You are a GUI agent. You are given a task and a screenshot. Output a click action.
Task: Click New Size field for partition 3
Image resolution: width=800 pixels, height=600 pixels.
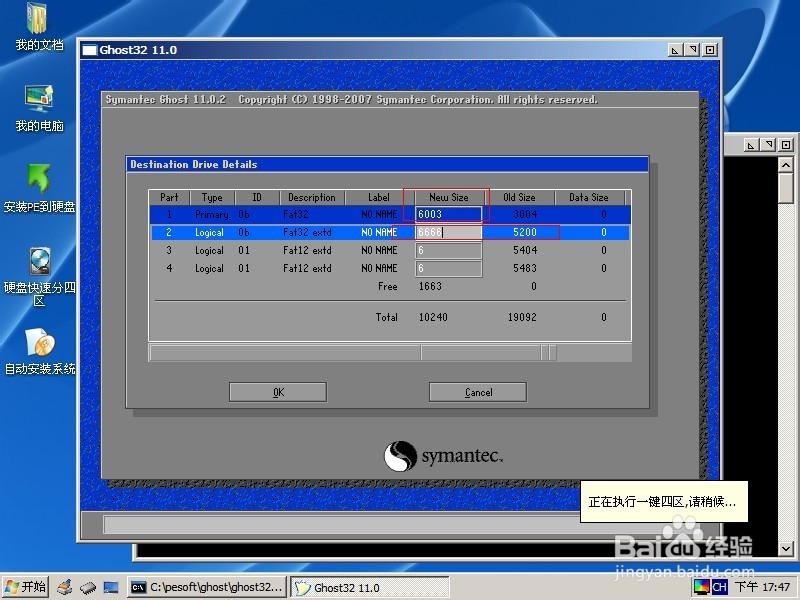(448, 251)
